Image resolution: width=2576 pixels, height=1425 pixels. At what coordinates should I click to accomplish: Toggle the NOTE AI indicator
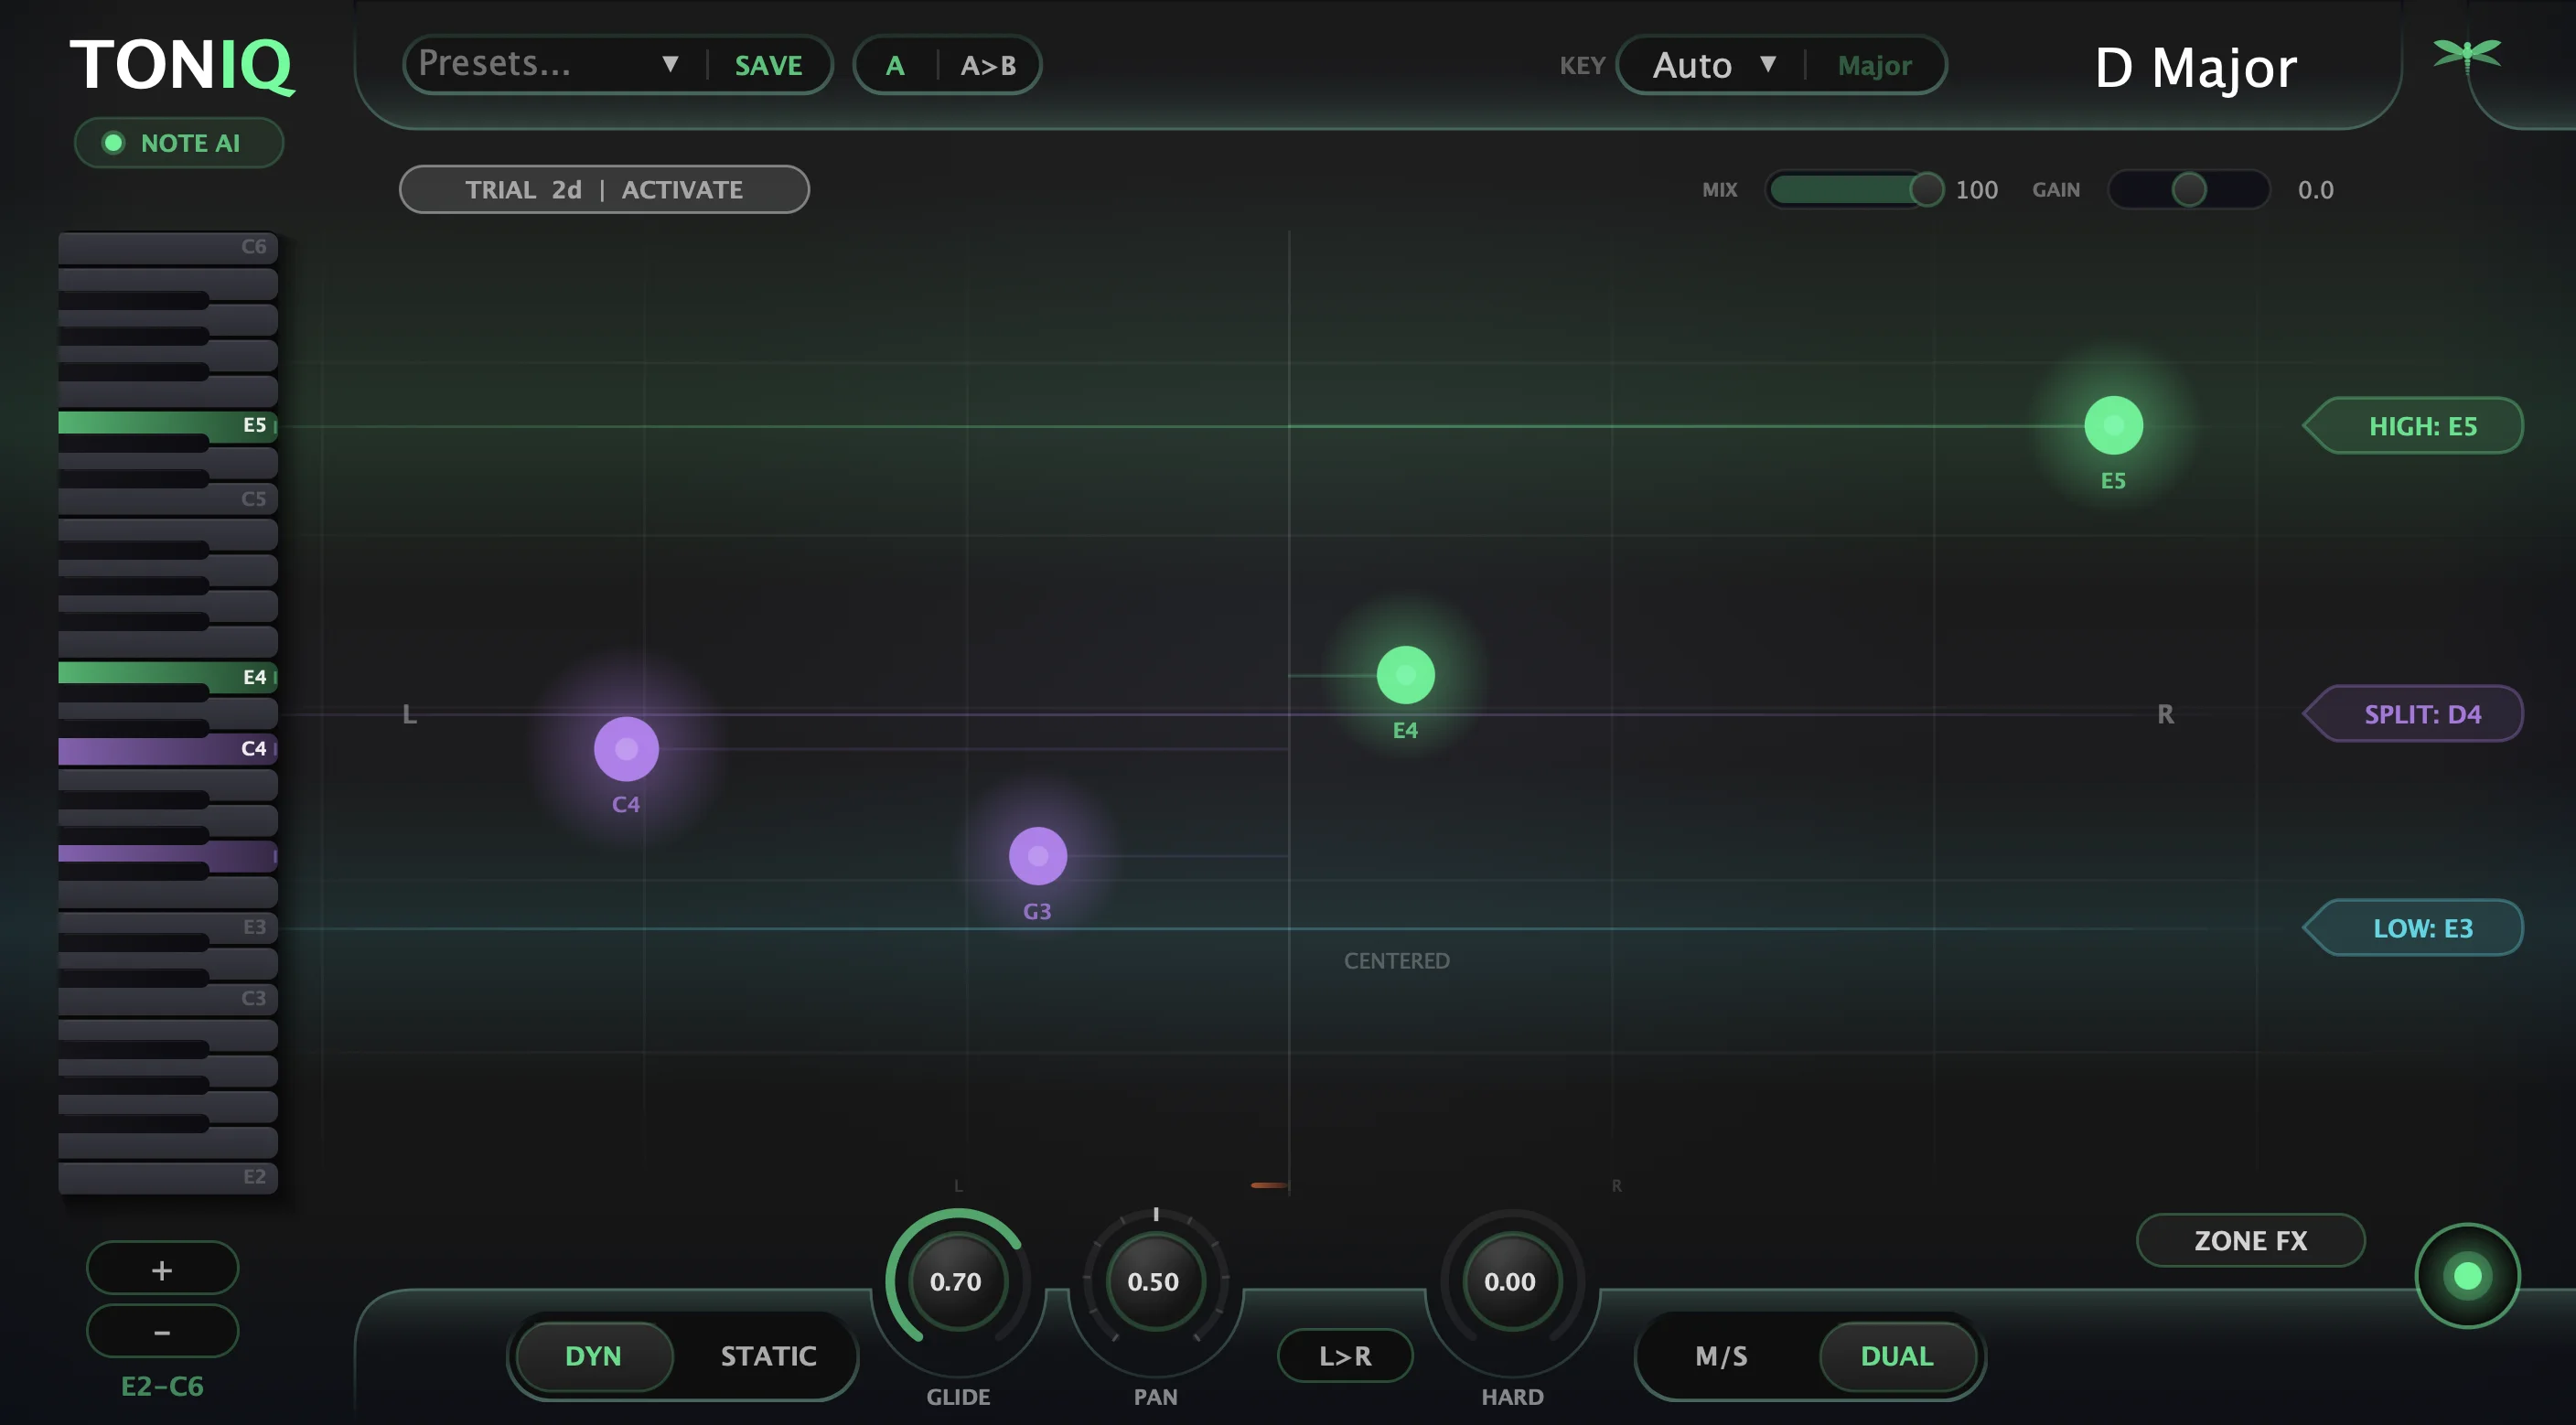point(179,143)
